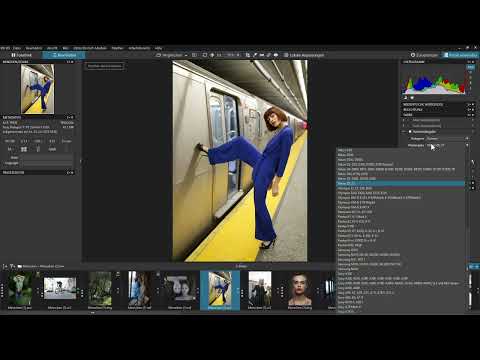Click the Preset anwenden button
The width and height of the screenshot is (480, 360).
(461, 55)
